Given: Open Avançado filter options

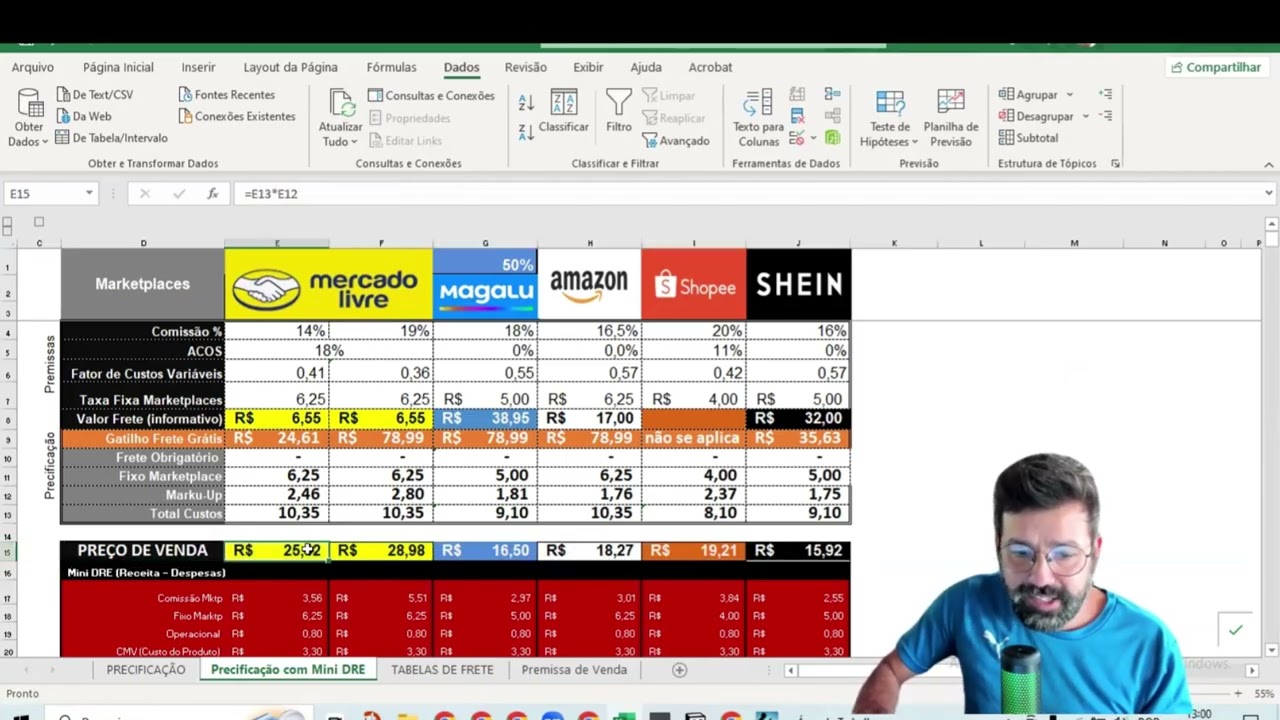Looking at the screenshot, I should pyautogui.click(x=676, y=141).
